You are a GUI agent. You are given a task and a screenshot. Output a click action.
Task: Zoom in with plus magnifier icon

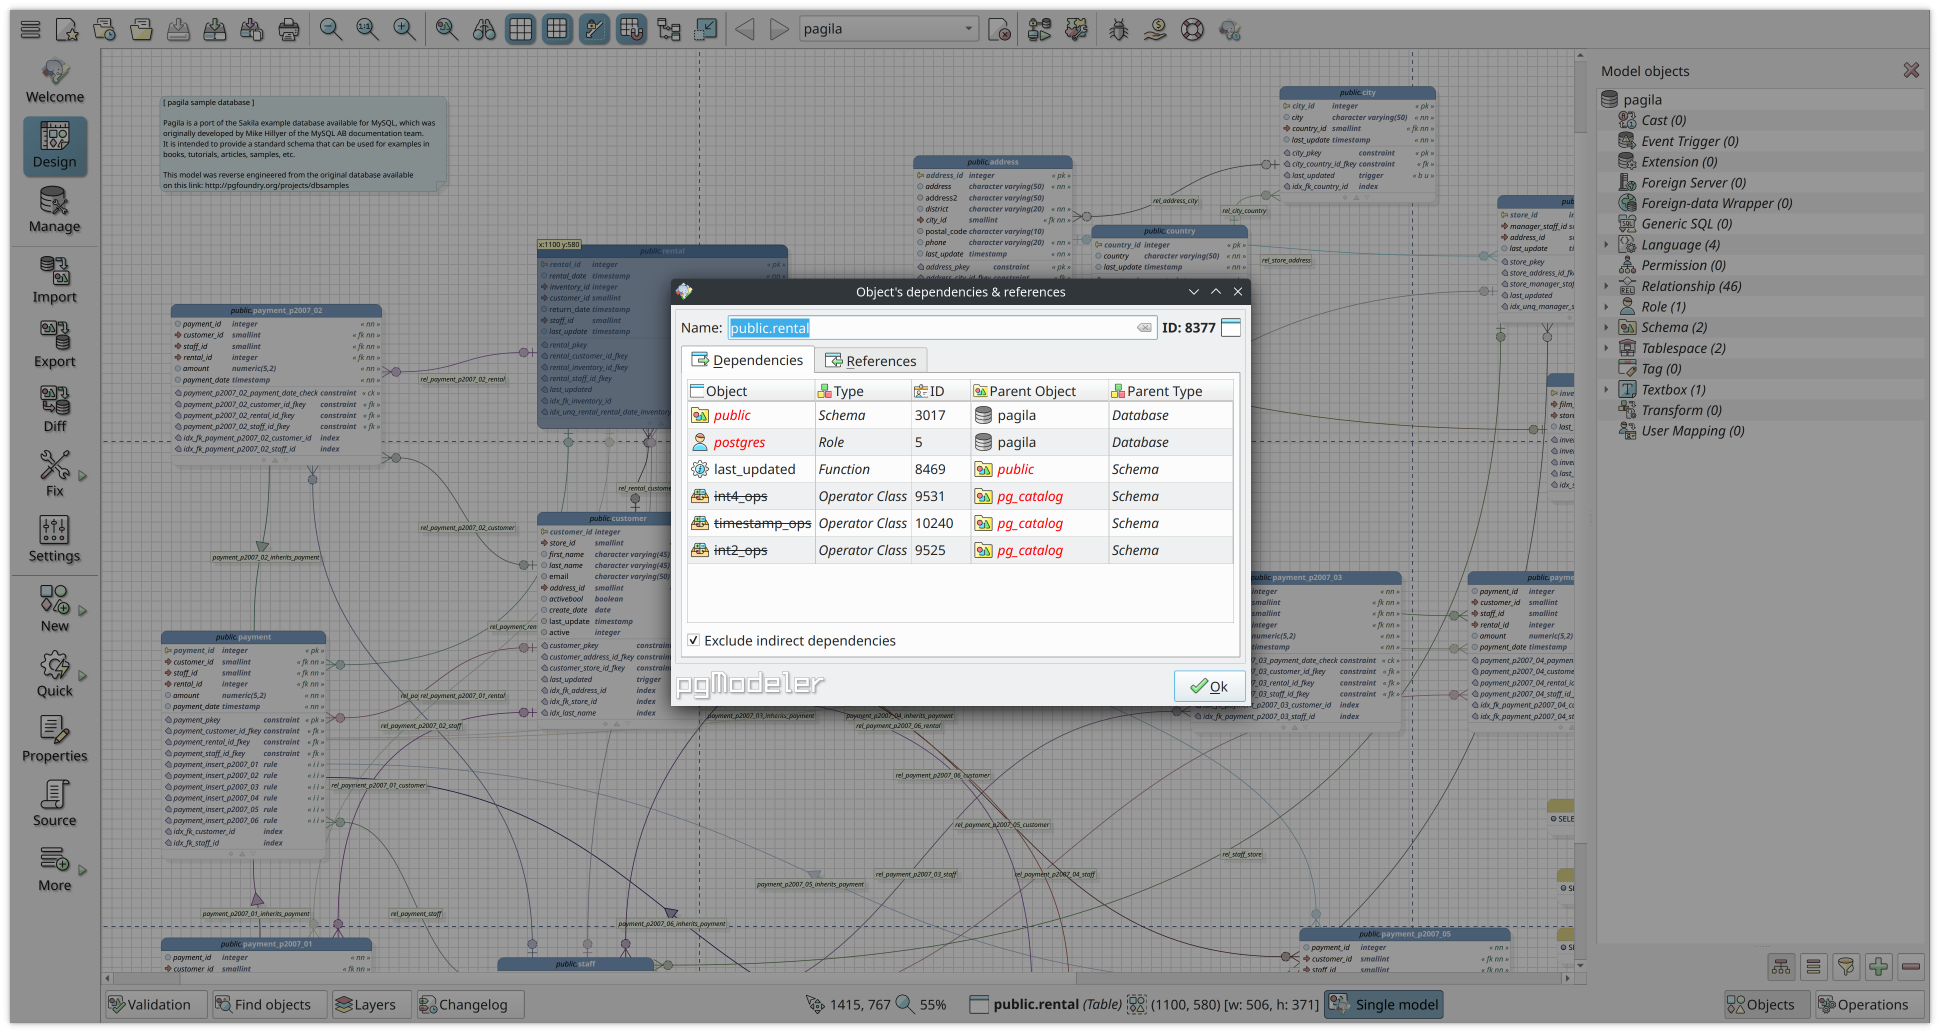(404, 29)
